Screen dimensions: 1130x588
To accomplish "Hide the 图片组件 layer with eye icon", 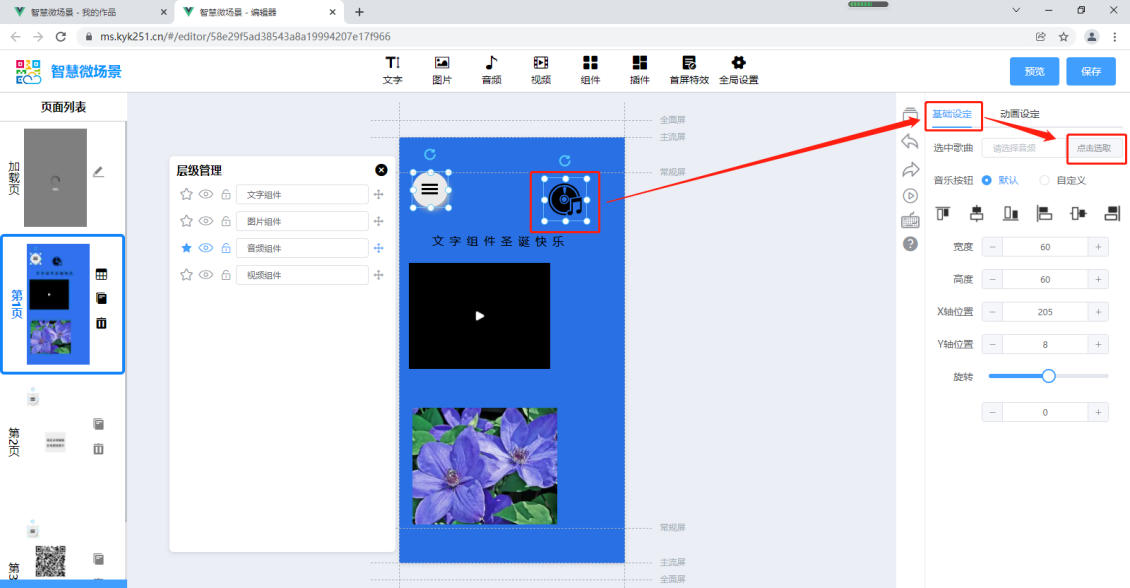I will coord(206,221).
